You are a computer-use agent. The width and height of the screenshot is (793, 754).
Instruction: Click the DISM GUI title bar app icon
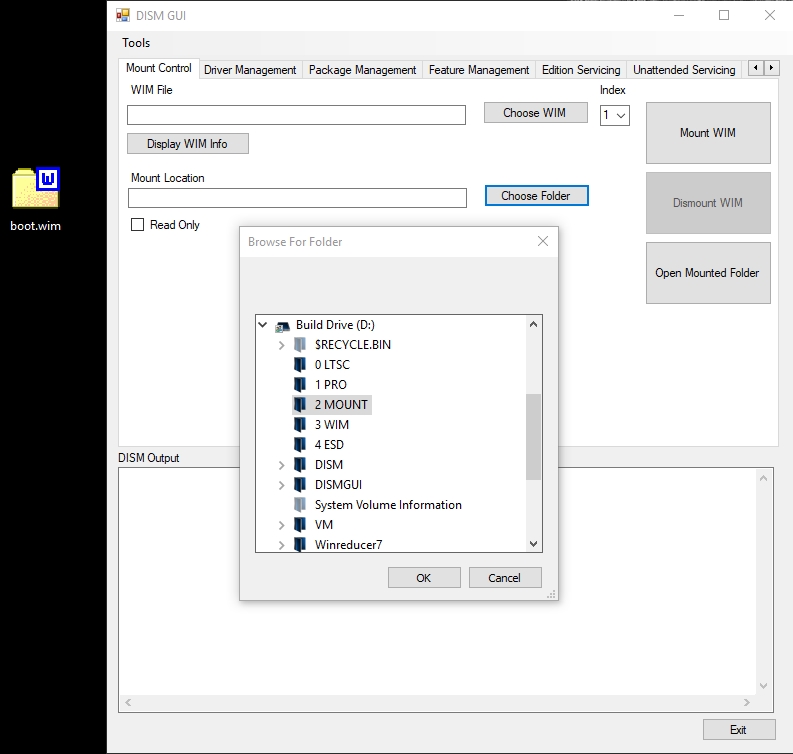(x=123, y=16)
